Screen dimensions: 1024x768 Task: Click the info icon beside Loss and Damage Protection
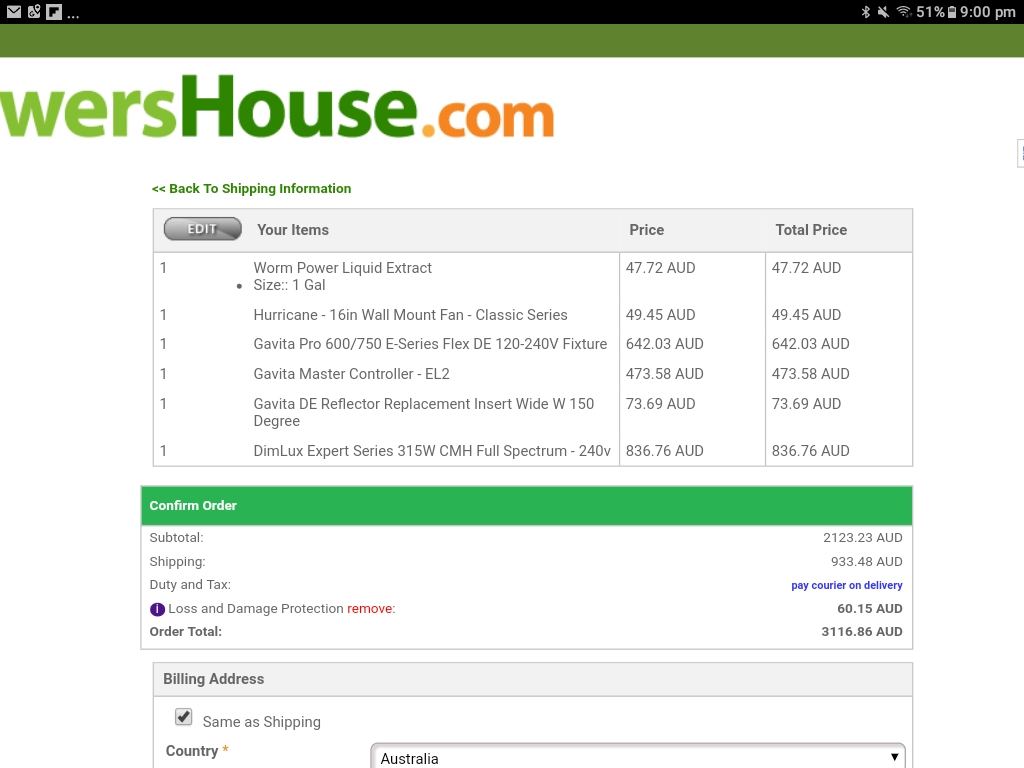pyautogui.click(x=157, y=609)
